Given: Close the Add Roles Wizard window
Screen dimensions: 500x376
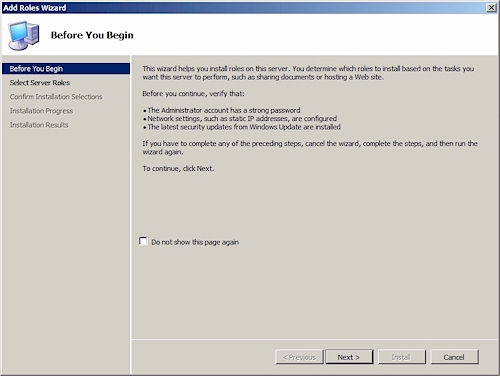Looking at the screenshot, I should coord(492,7).
